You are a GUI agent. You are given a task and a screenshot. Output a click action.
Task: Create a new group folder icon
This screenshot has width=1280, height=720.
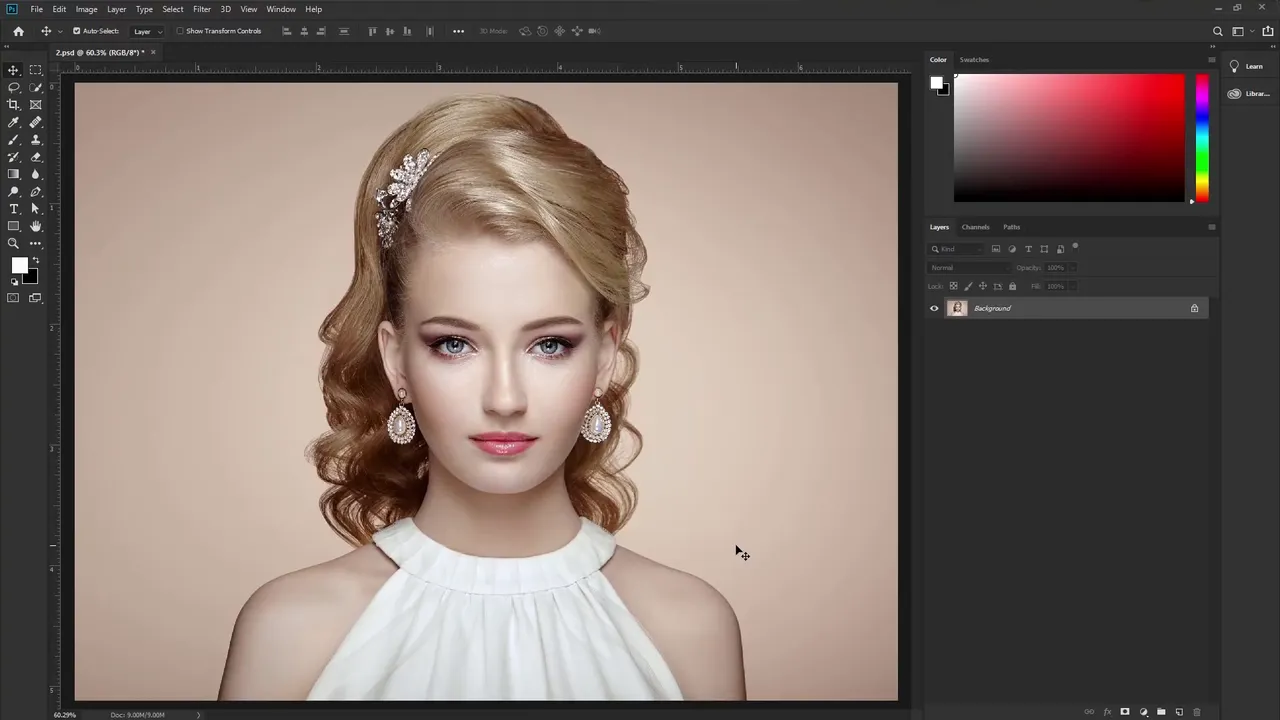click(x=1161, y=712)
